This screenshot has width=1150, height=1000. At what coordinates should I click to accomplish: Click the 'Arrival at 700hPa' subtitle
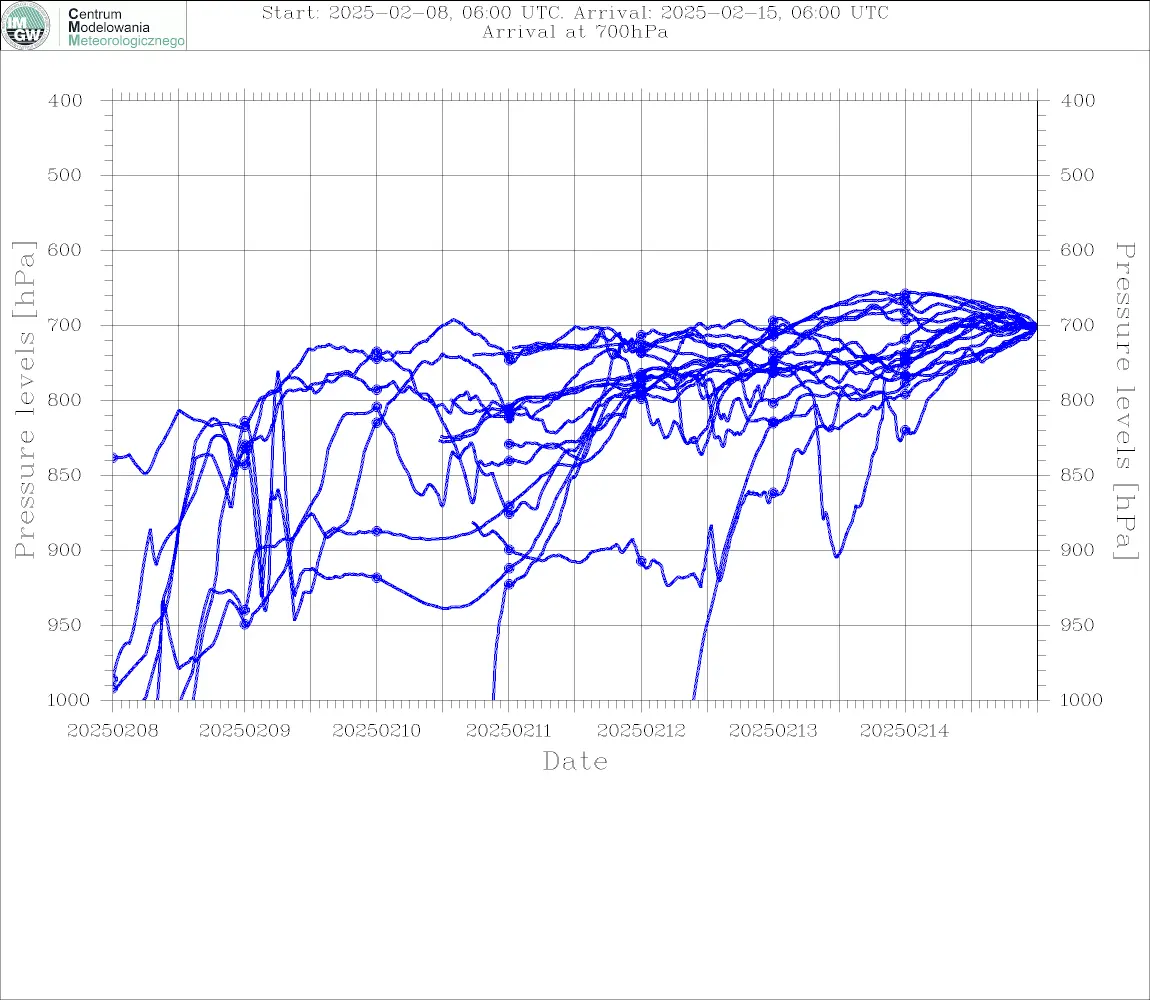(x=575, y=32)
